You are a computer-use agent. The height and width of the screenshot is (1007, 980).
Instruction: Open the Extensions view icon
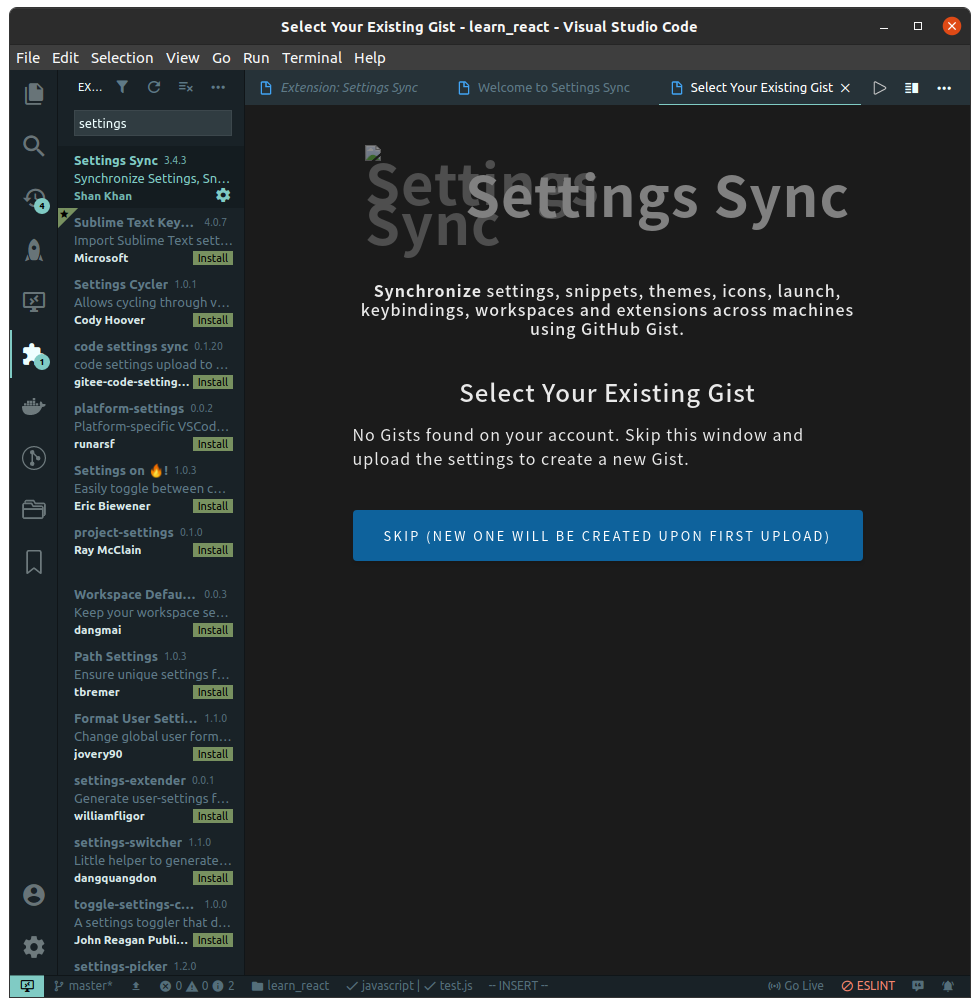(x=33, y=355)
